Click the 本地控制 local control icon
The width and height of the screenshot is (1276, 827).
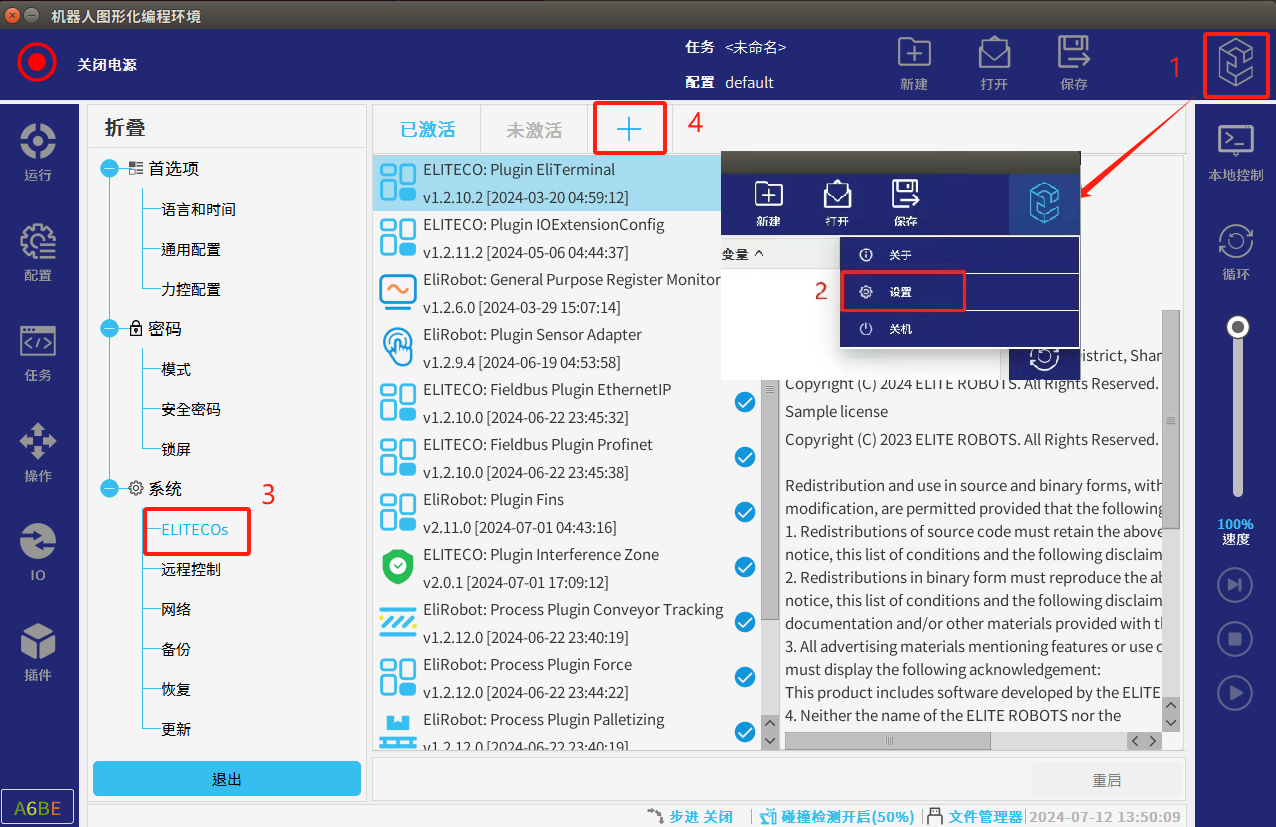[x=1236, y=151]
